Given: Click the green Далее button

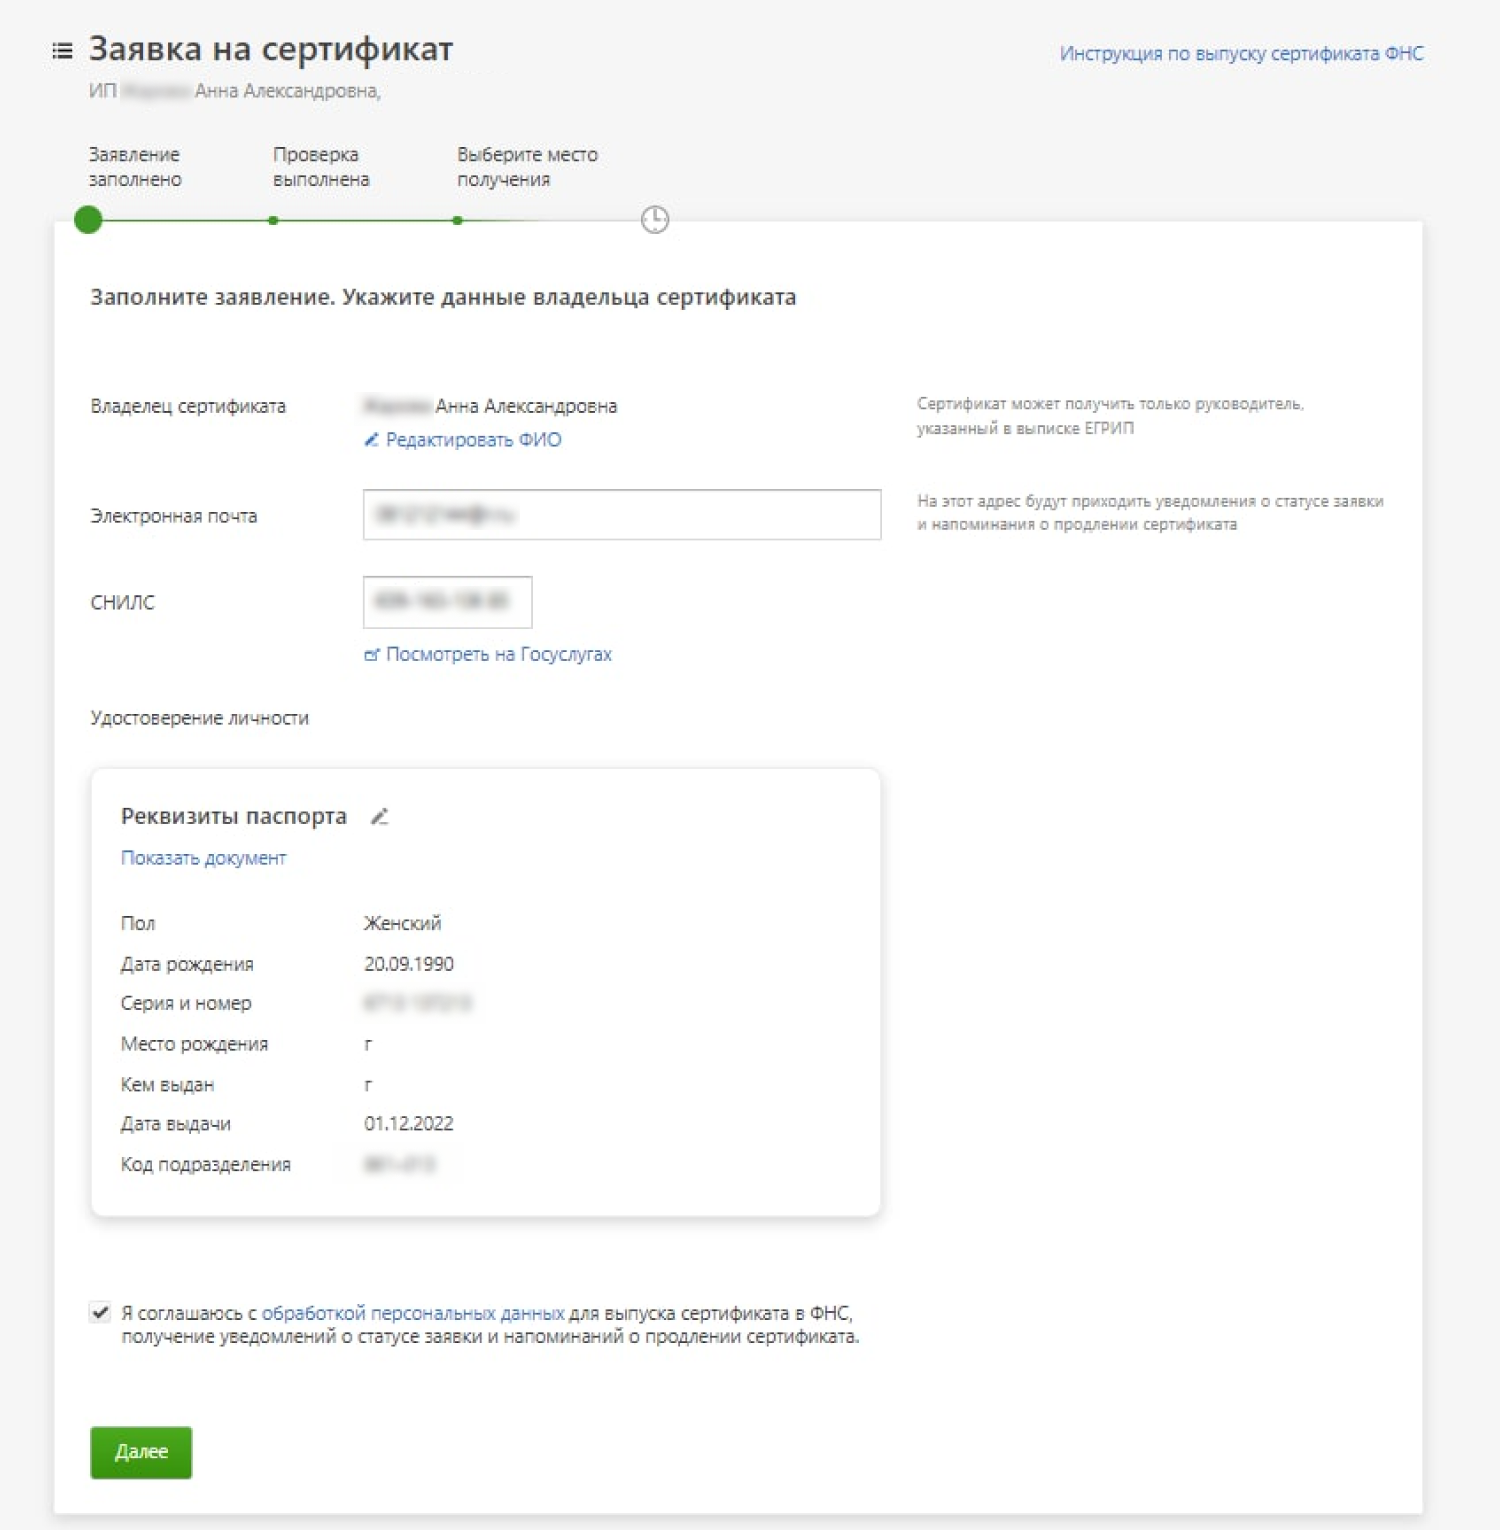Looking at the screenshot, I should 141,1452.
